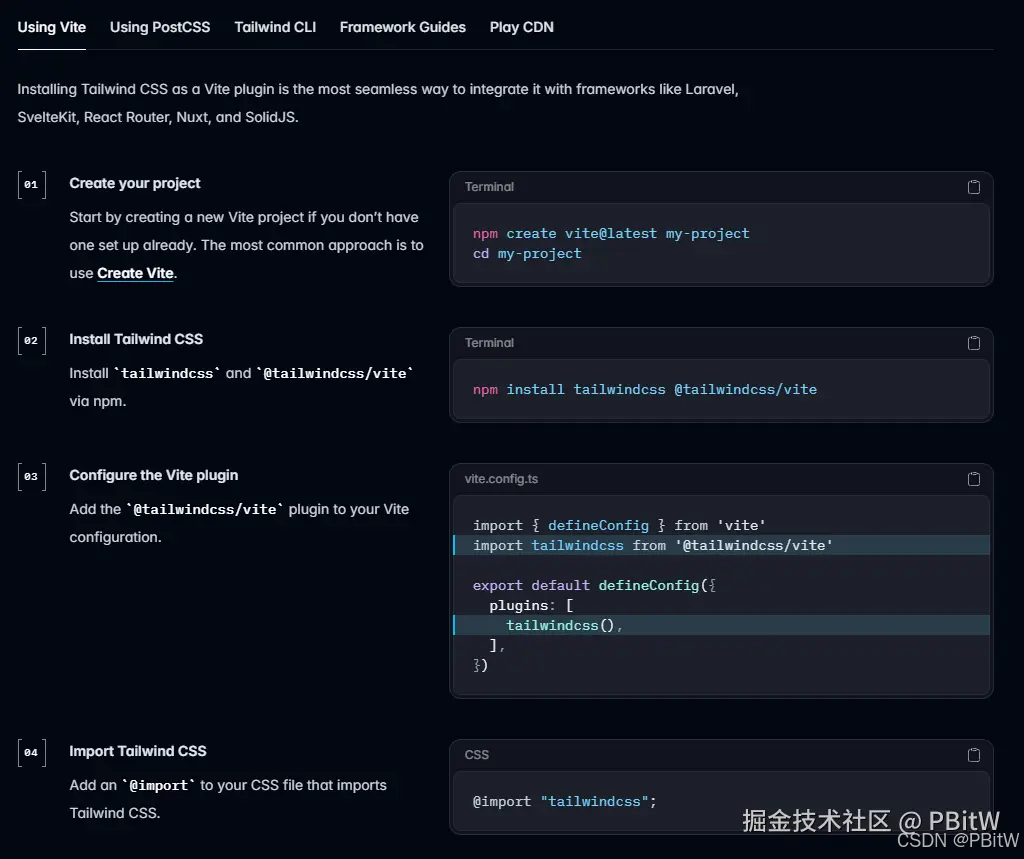Copy the npm install tailwindcss command
Viewport: 1024px width, 859px height.
(x=973, y=343)
